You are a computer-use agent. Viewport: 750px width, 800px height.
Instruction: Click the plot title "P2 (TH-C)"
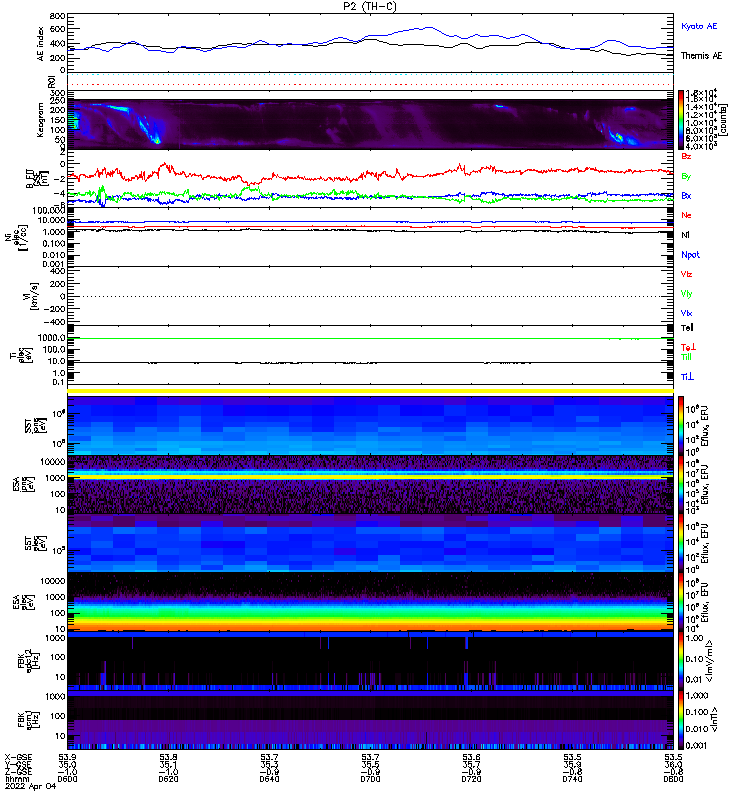(x=370, y=6)
